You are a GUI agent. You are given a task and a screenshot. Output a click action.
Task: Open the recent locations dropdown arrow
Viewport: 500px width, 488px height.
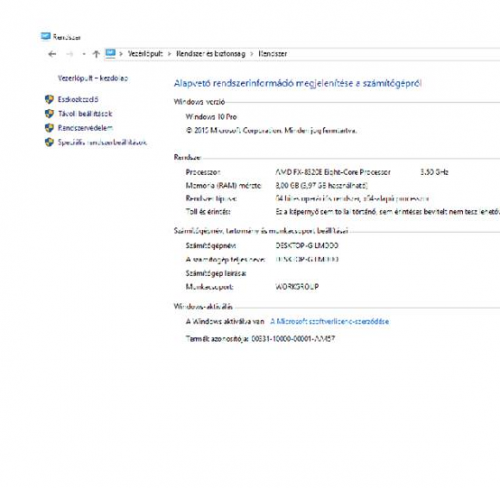[x=84, y=54]
